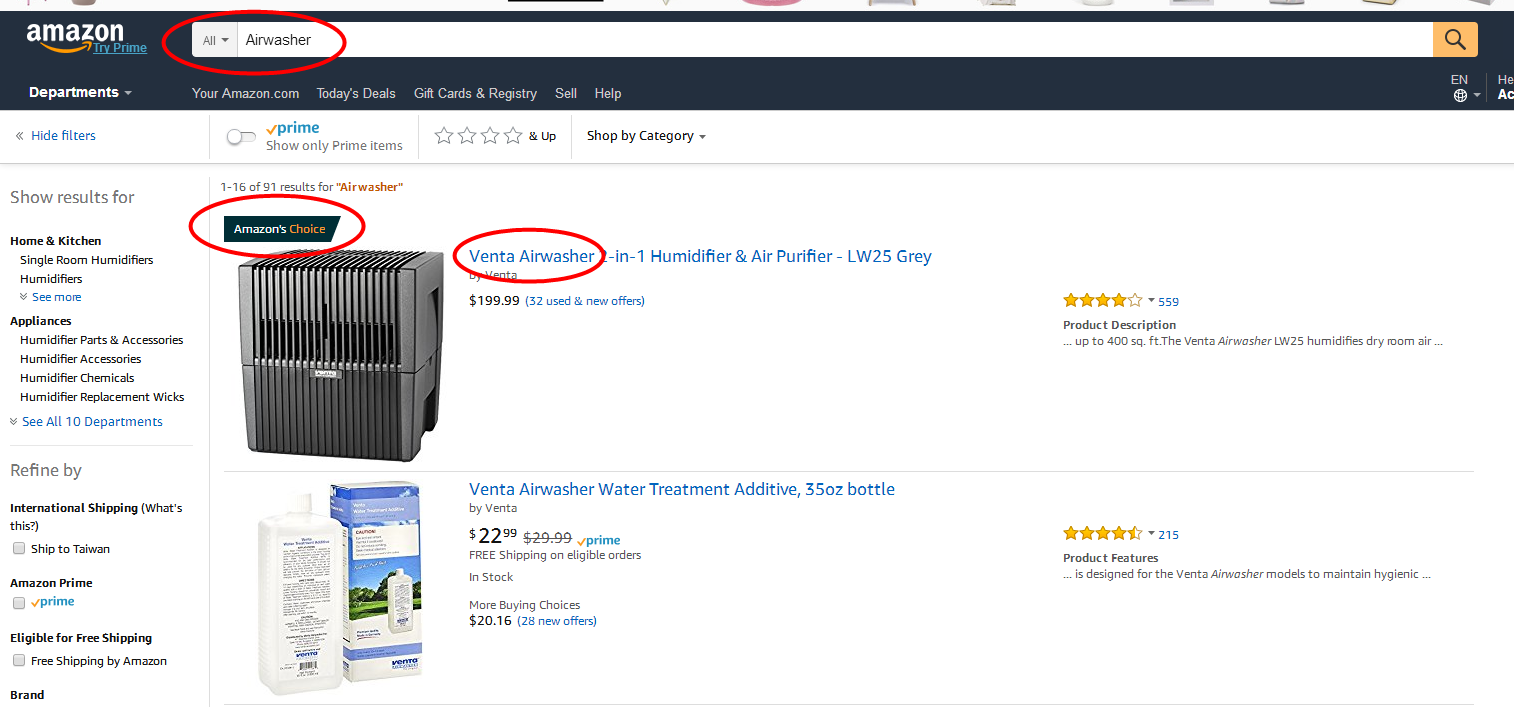This screenshot has width=1514, height=707.
Task: Open the All search category dropdown
Action: (215, 40)
